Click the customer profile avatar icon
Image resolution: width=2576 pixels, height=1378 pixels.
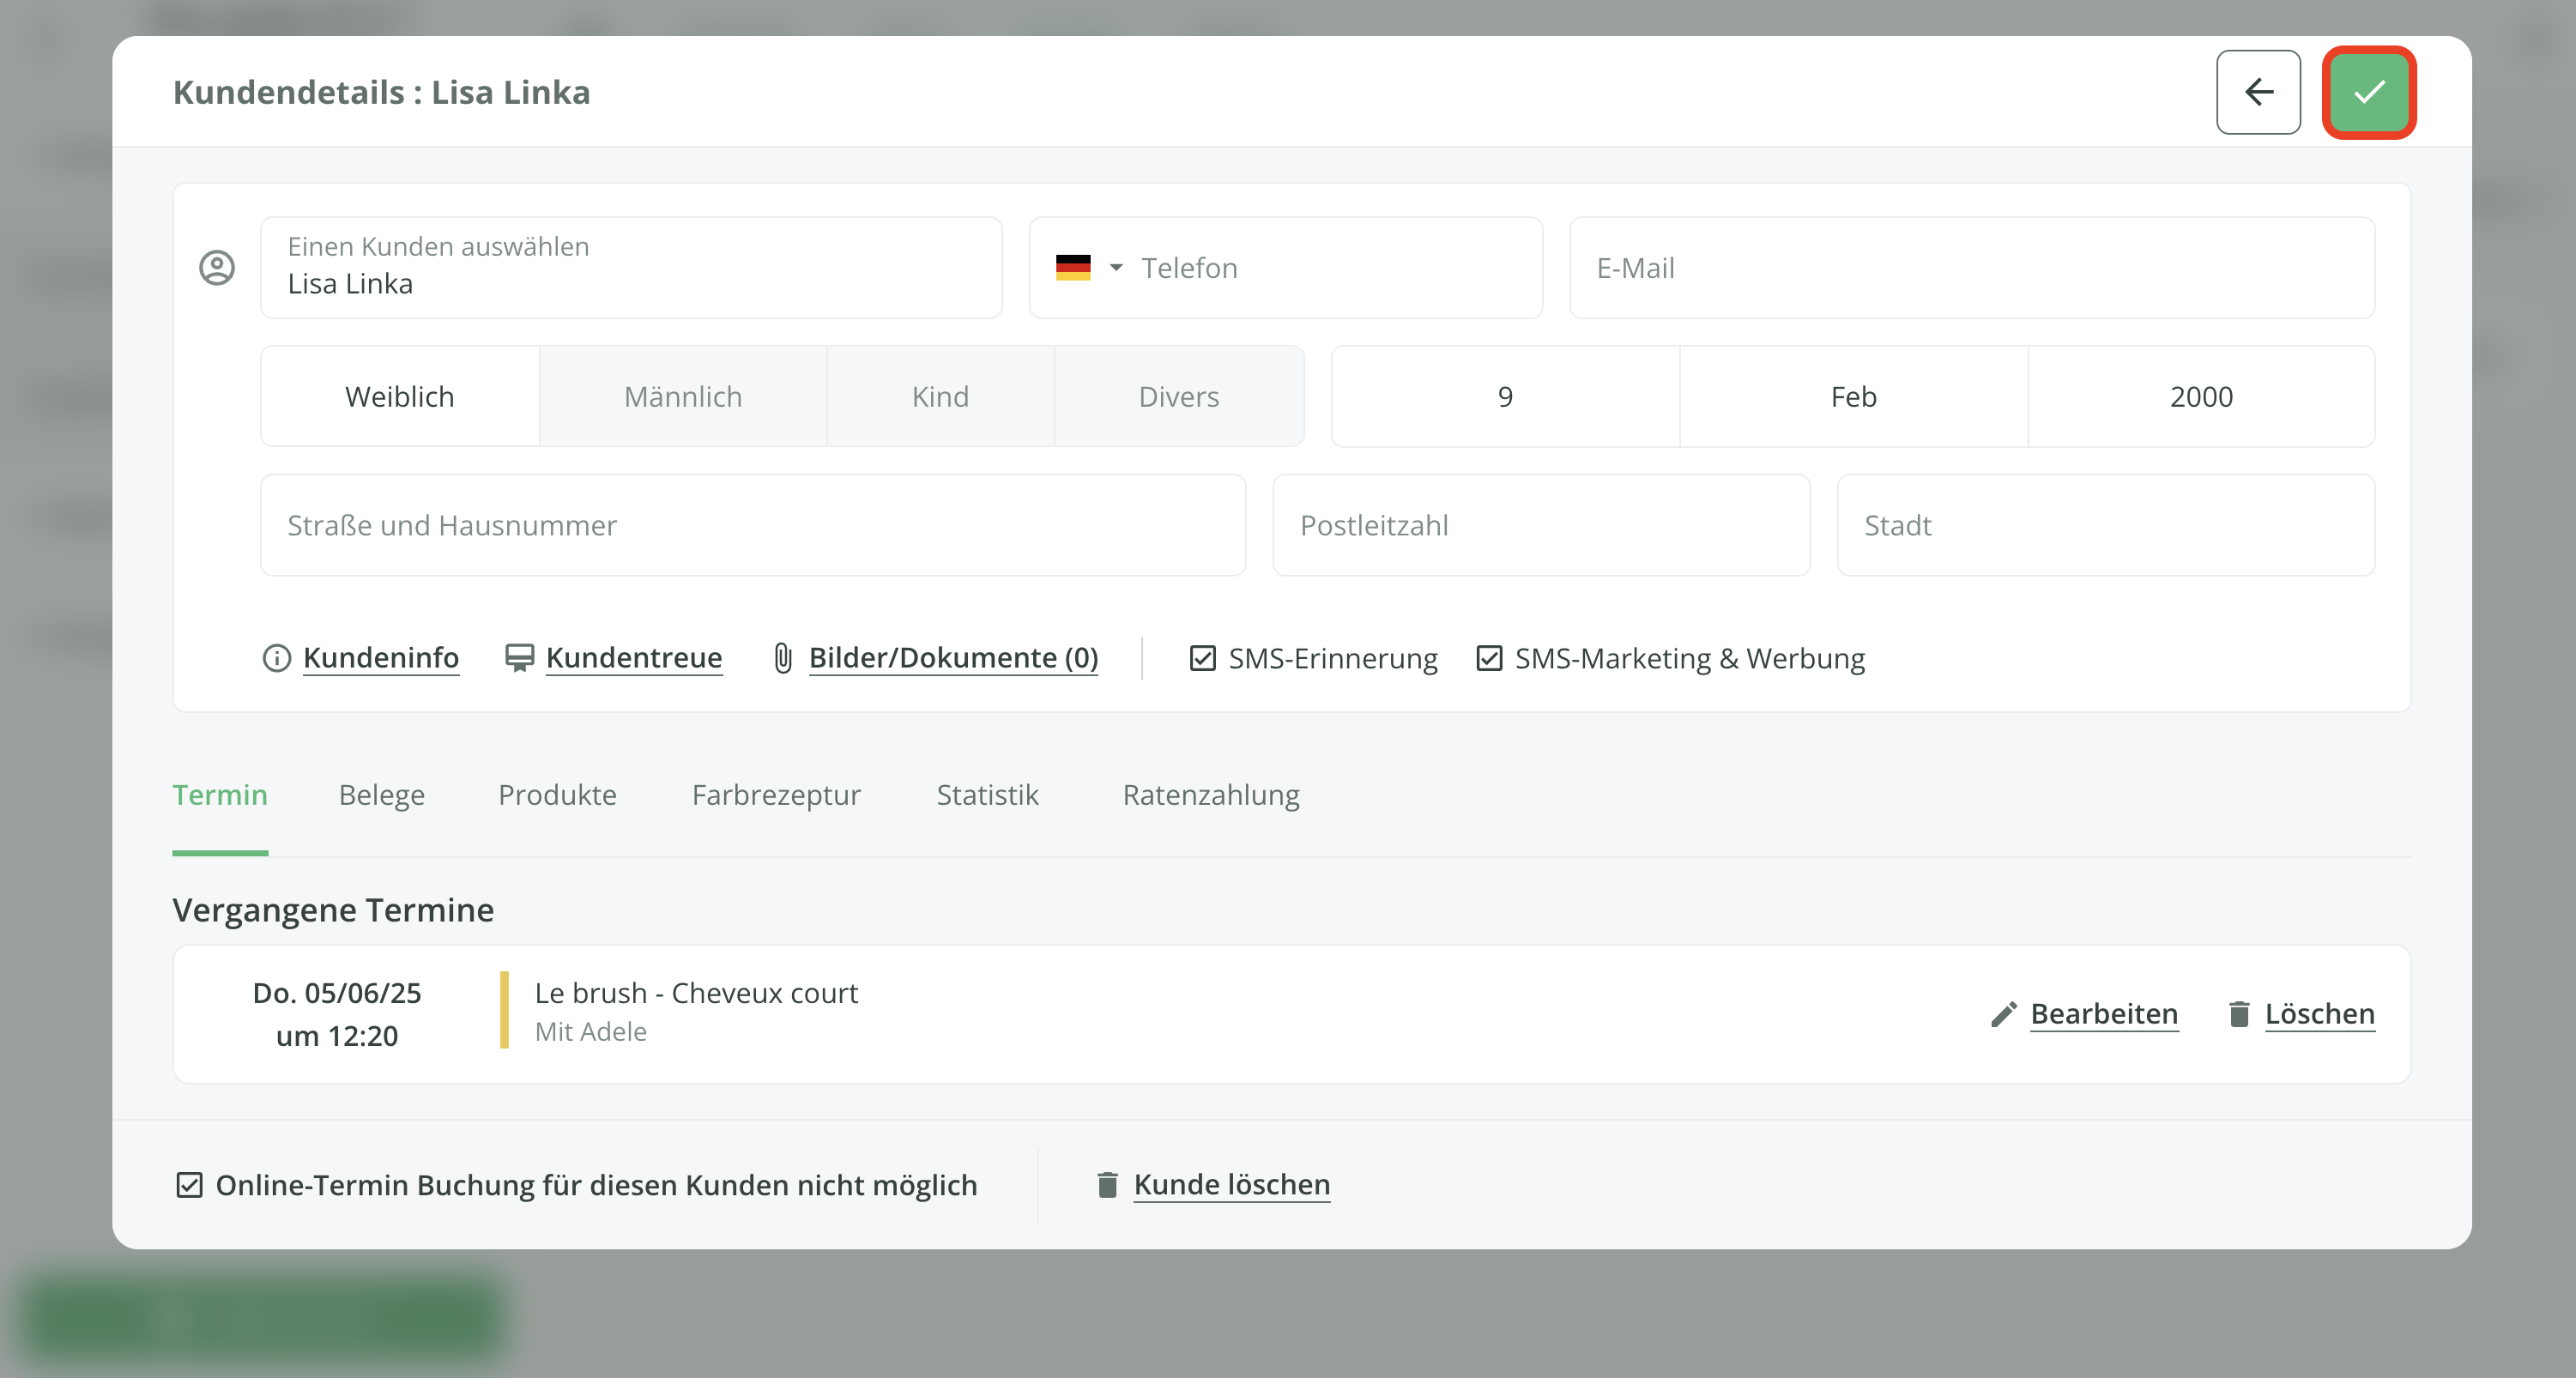[x=217, y=268]
